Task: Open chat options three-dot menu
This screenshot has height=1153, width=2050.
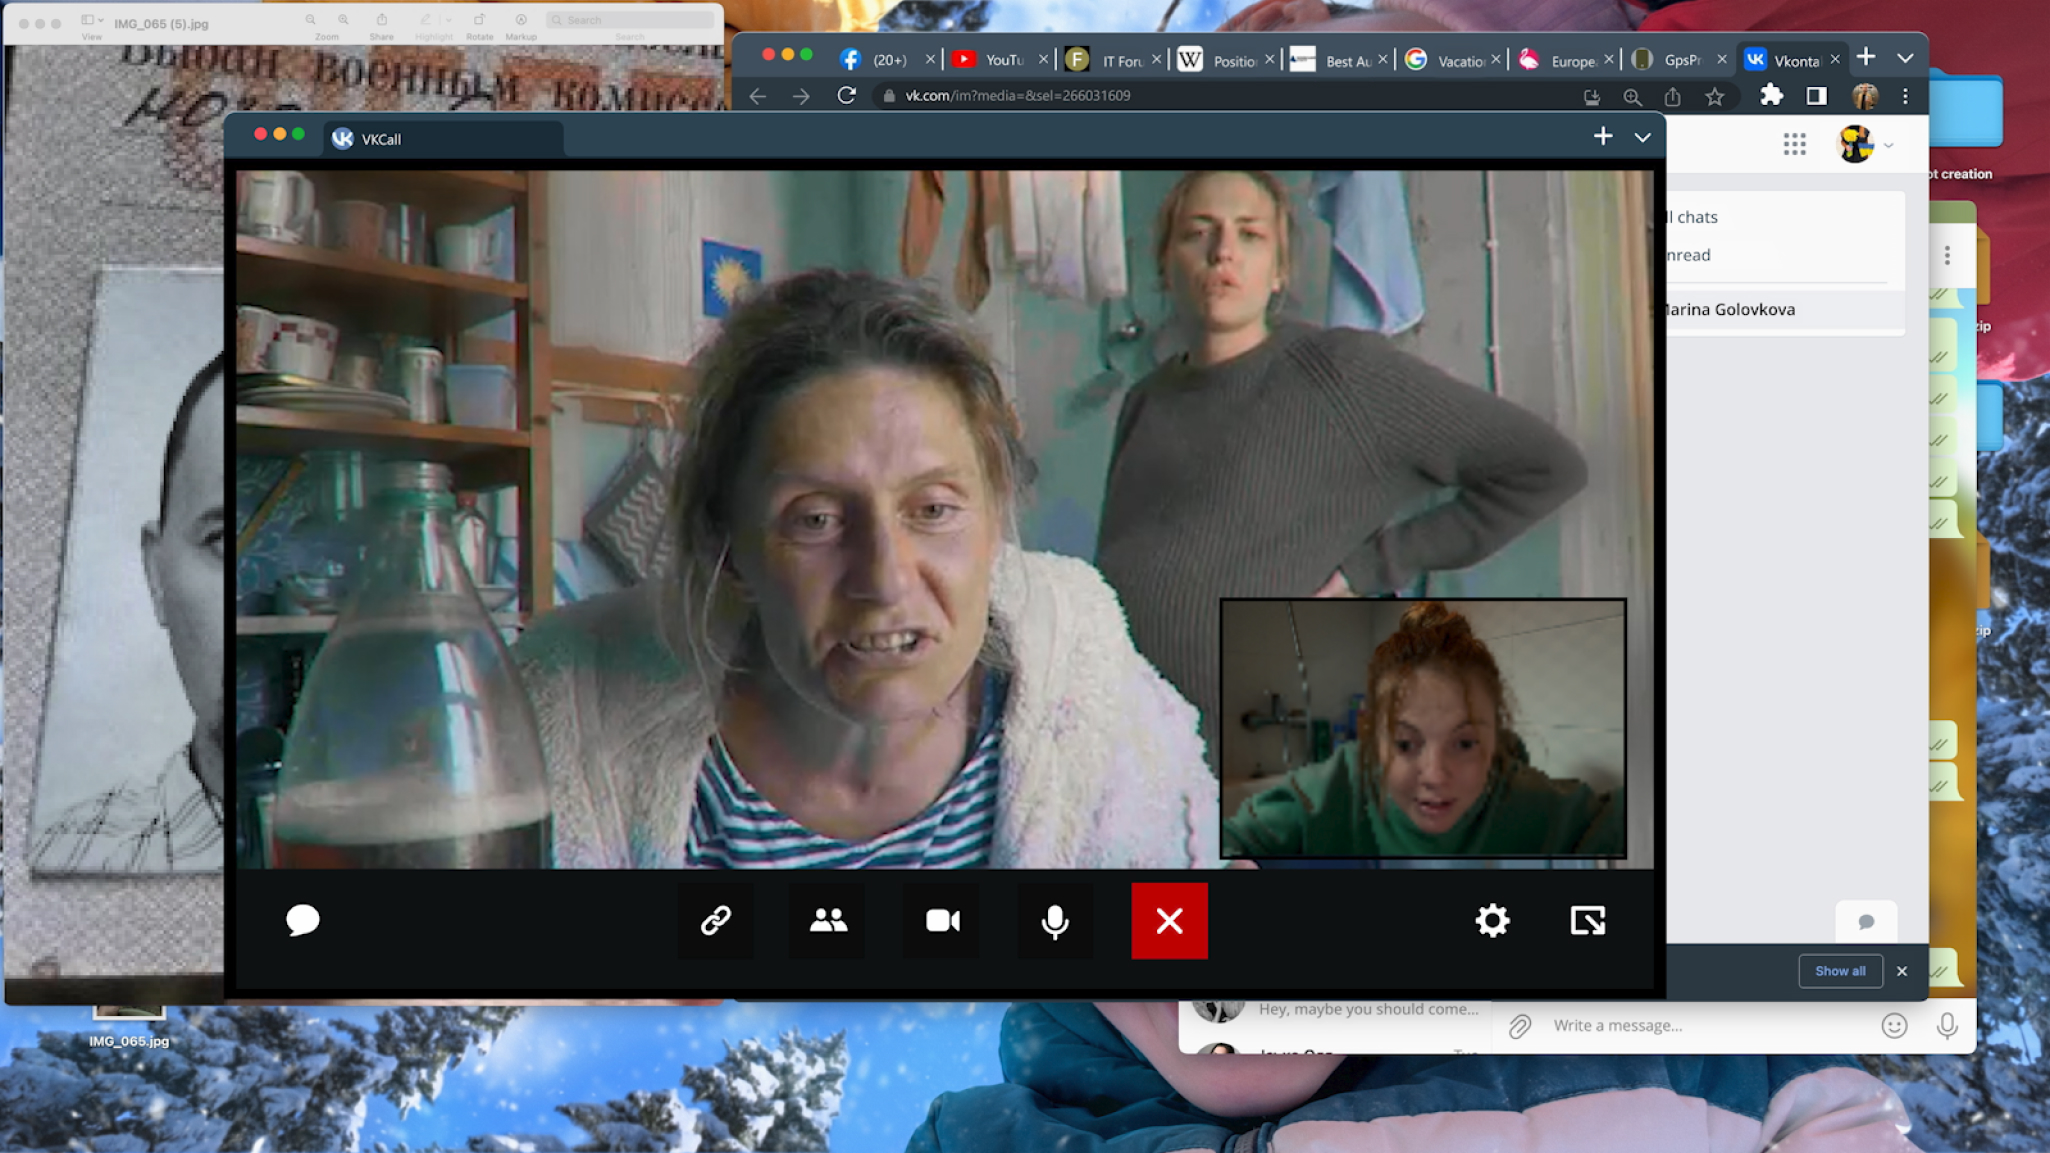Action: (1947, 256)
